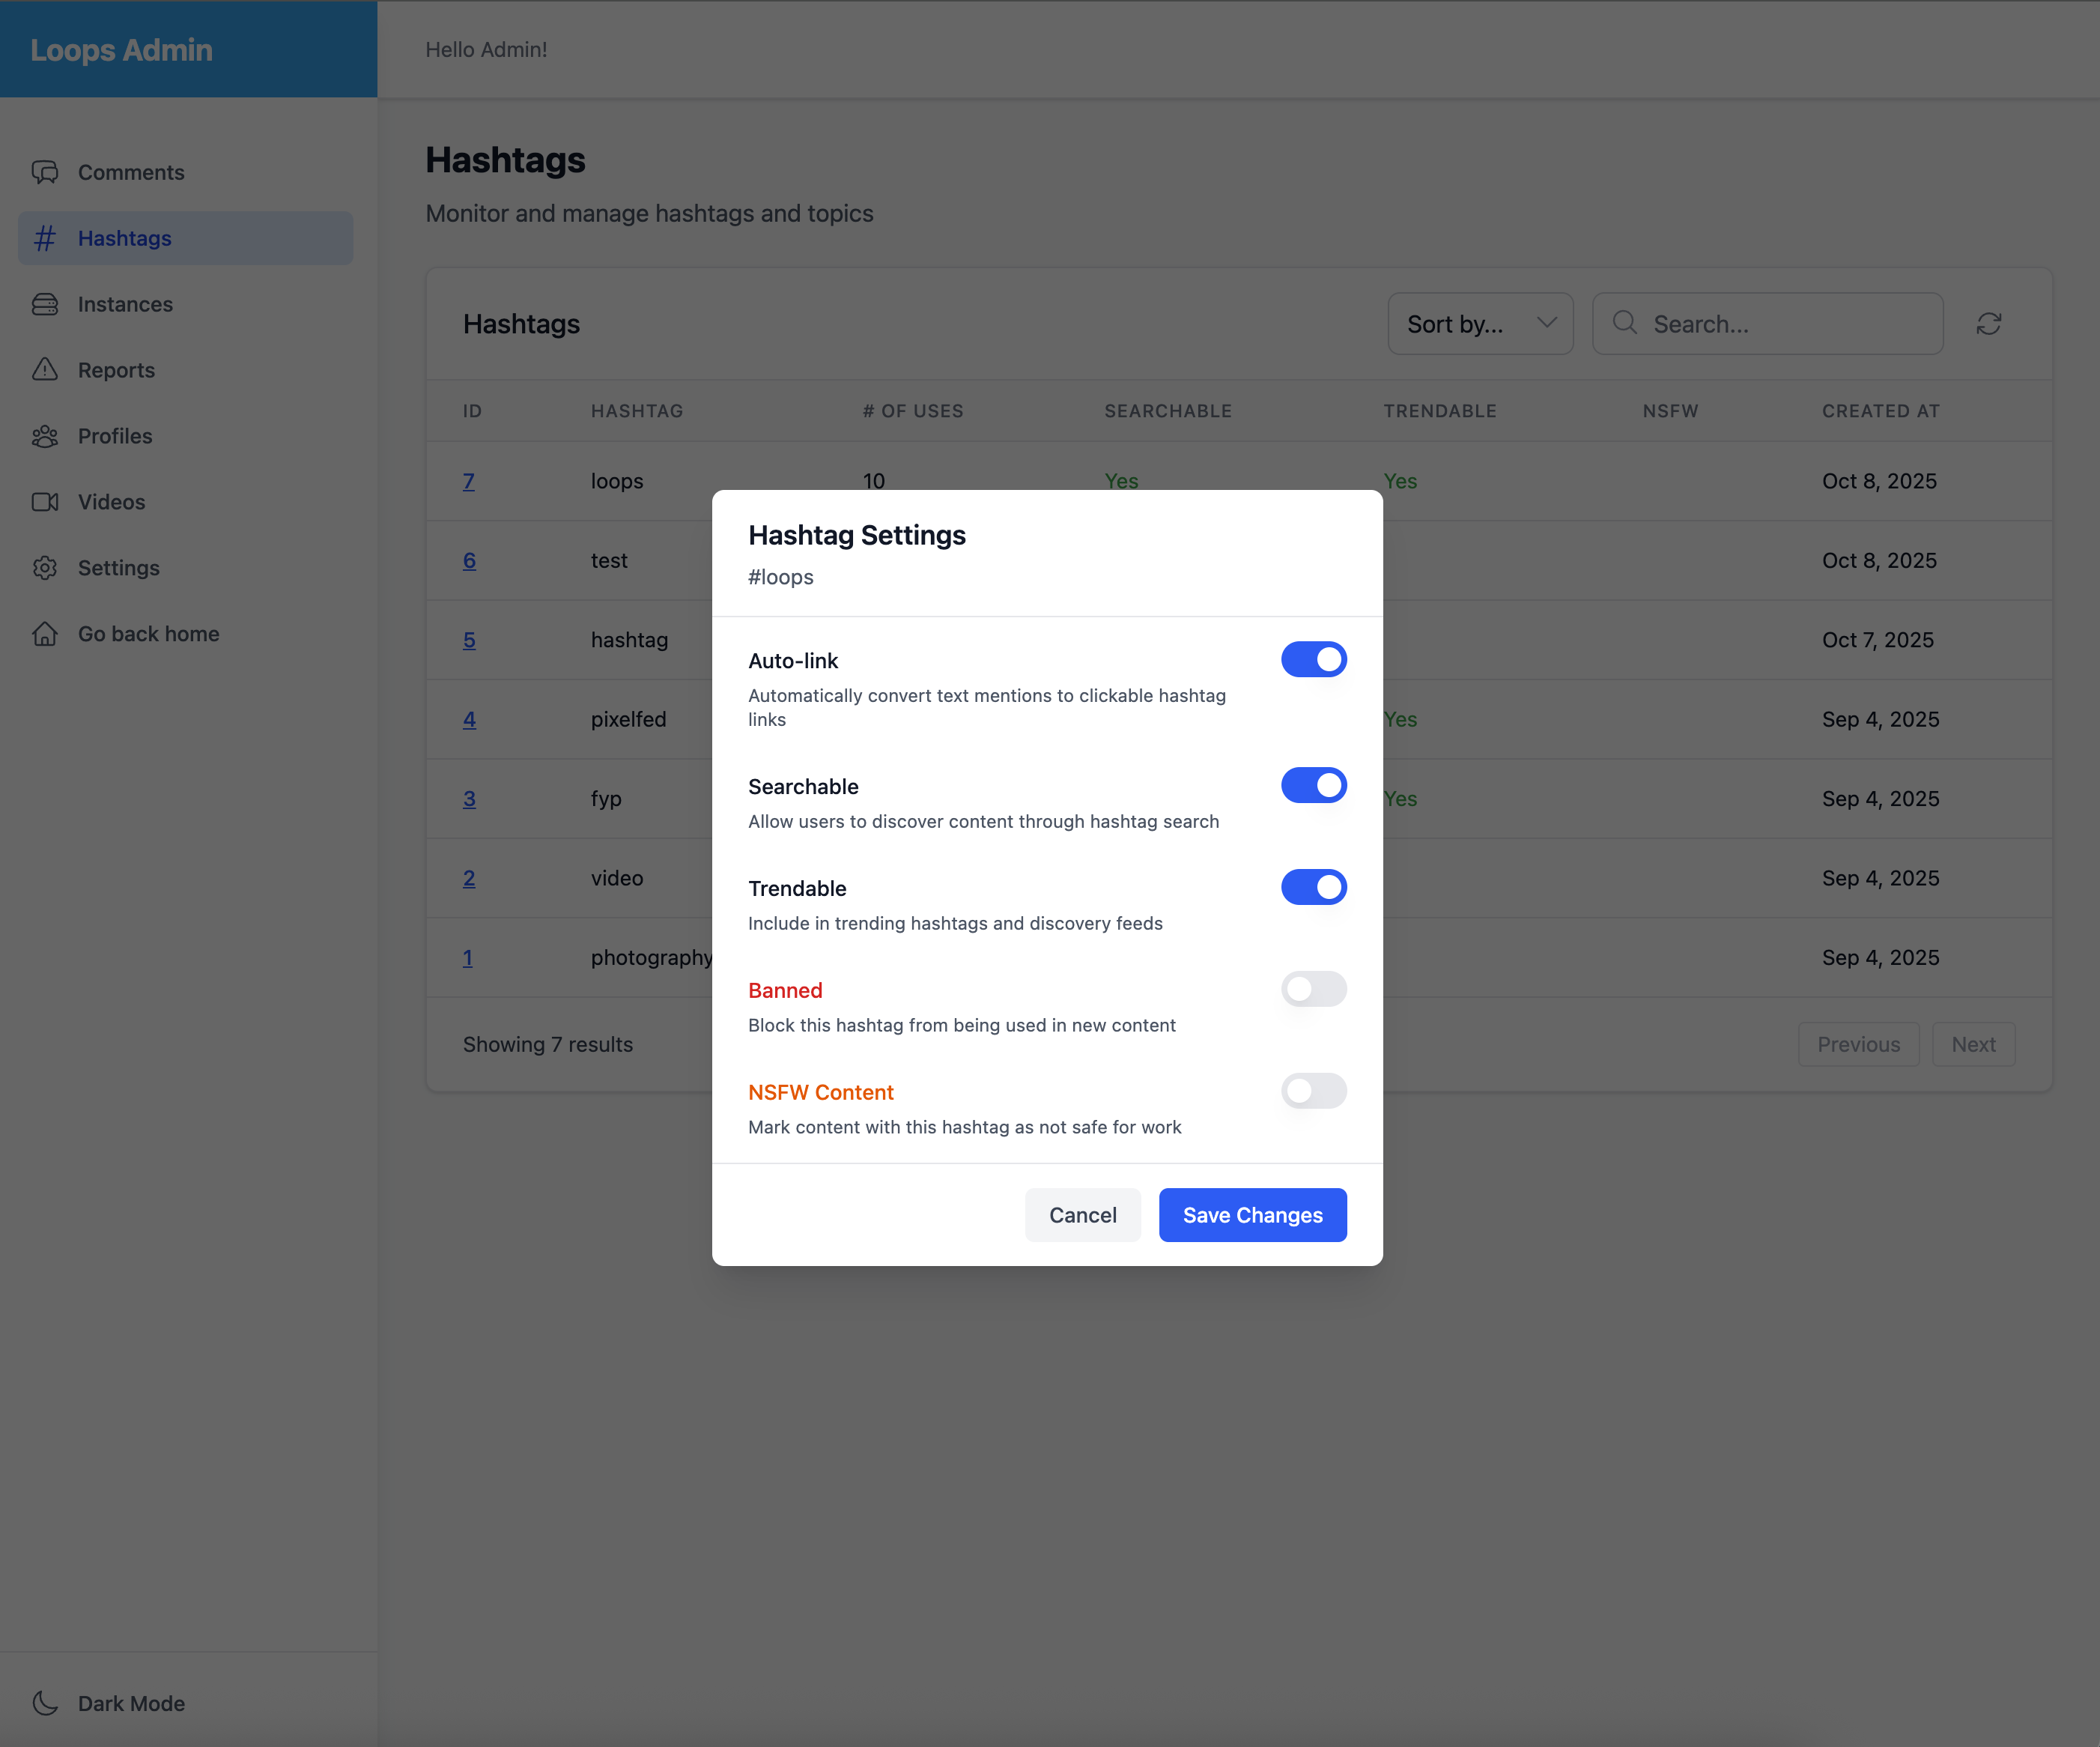
Task: Turn off the Searchable switch
Action: (x=1313, y=786)
